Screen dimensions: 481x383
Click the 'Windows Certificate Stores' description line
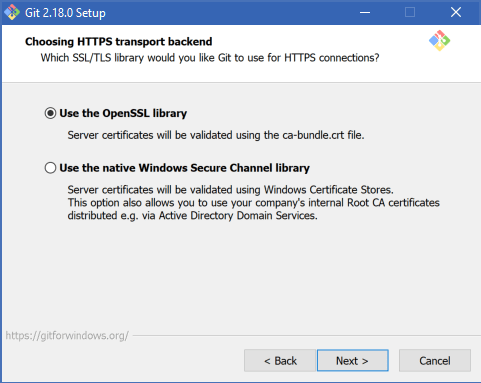click(230, 190)
